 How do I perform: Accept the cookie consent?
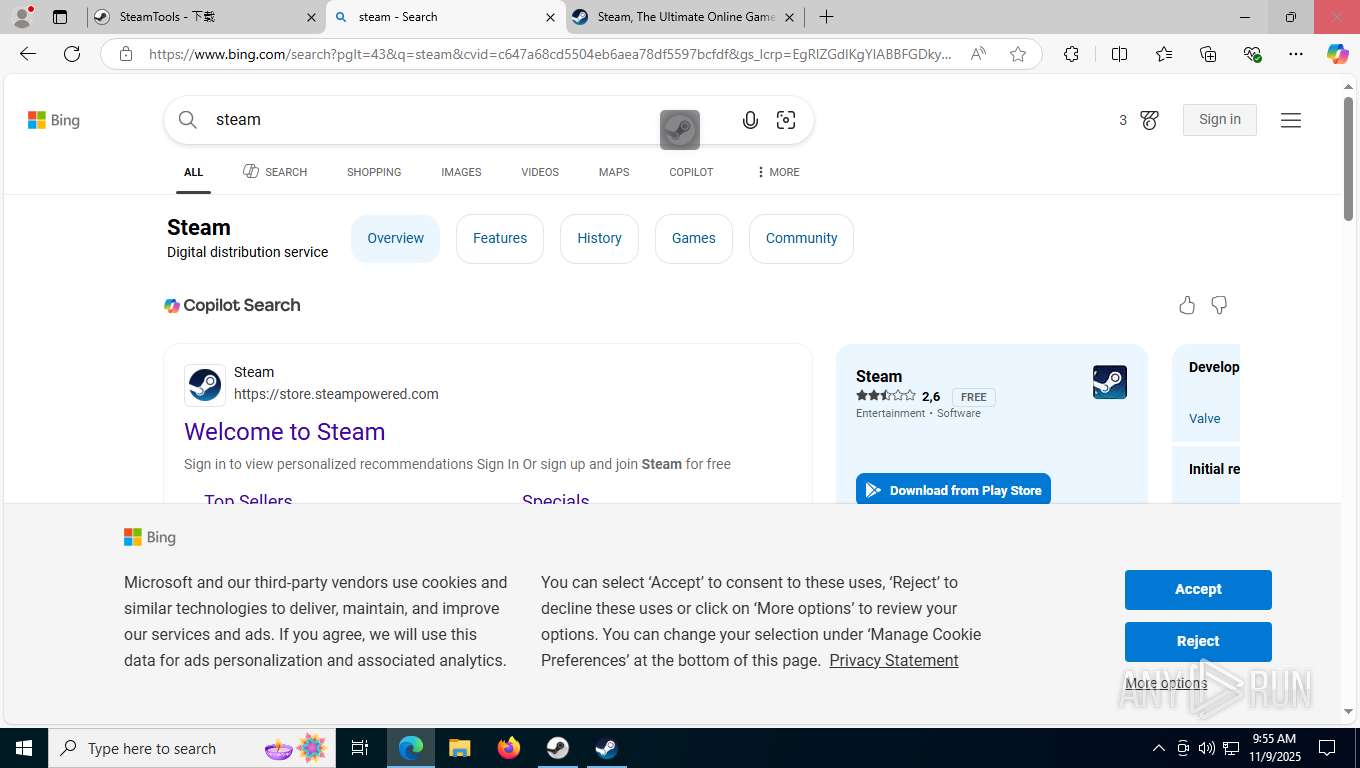coord(1198,589)
